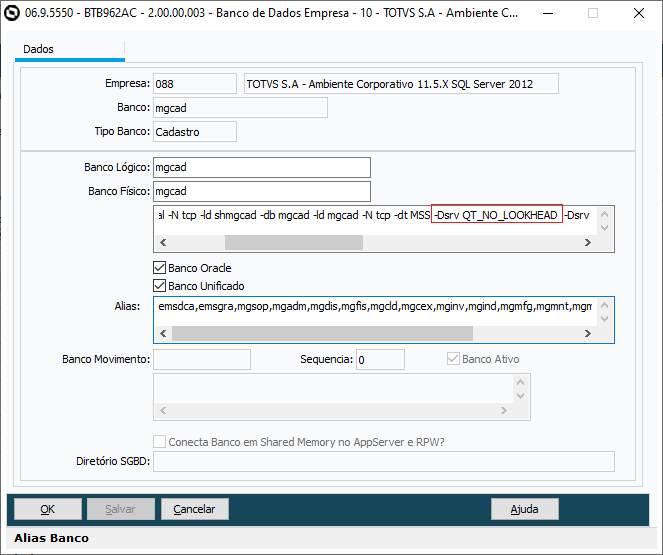Click the Sequencia field

pos(380,359)
